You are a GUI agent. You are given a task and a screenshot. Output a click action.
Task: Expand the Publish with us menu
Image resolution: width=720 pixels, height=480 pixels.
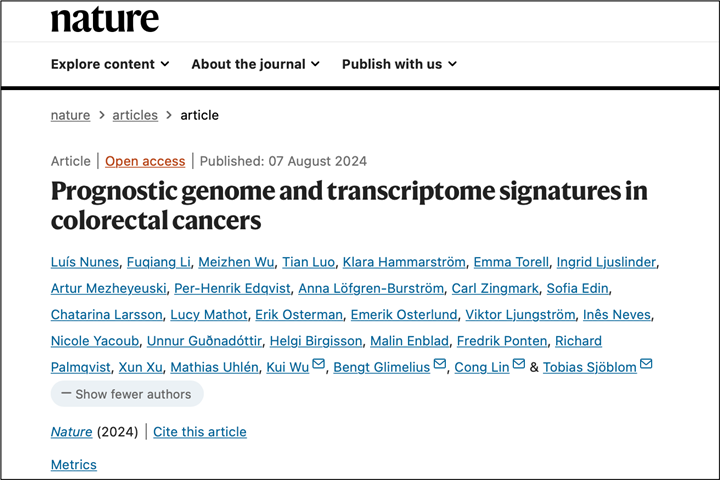click(x=399, y=64)
